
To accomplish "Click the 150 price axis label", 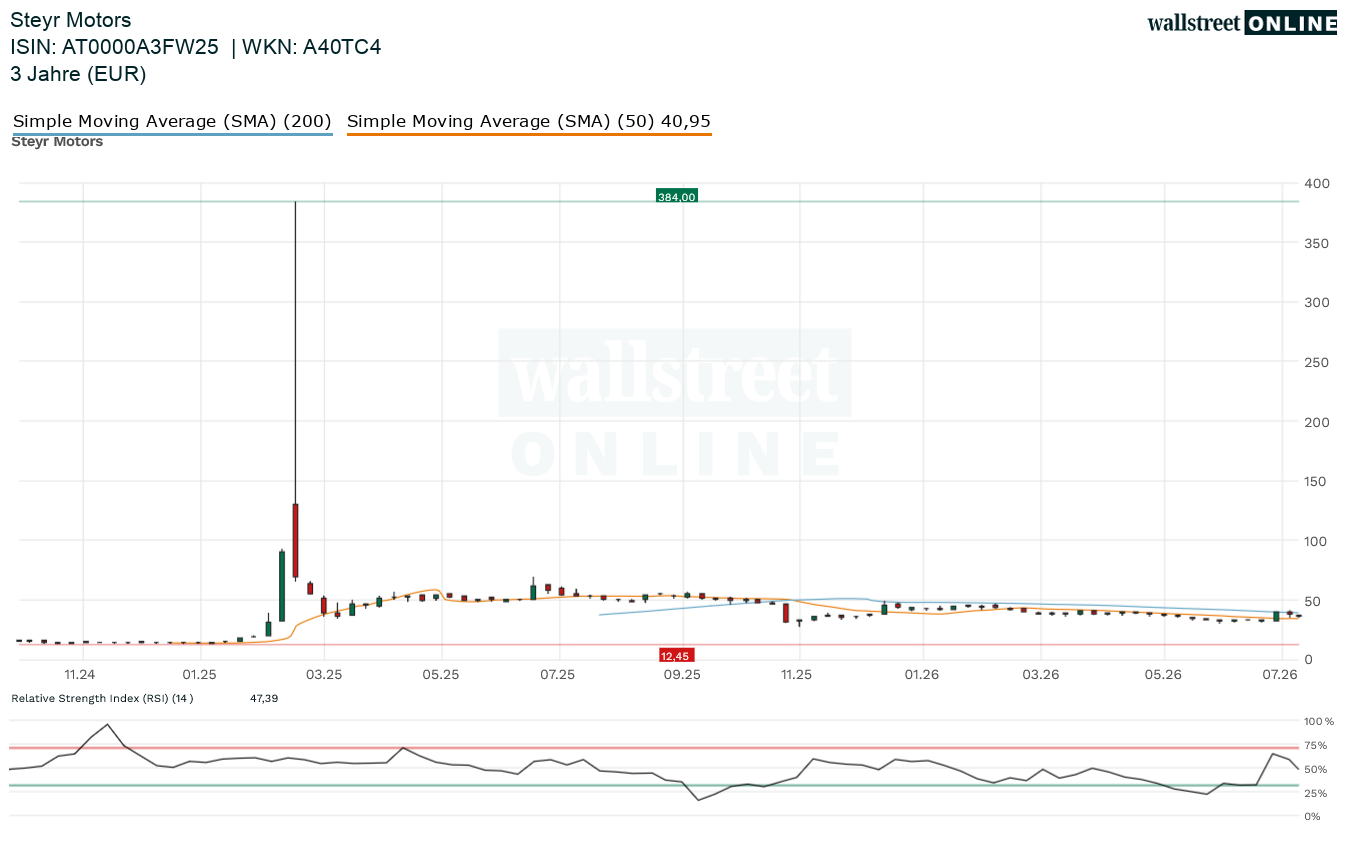I will 1317,482.
